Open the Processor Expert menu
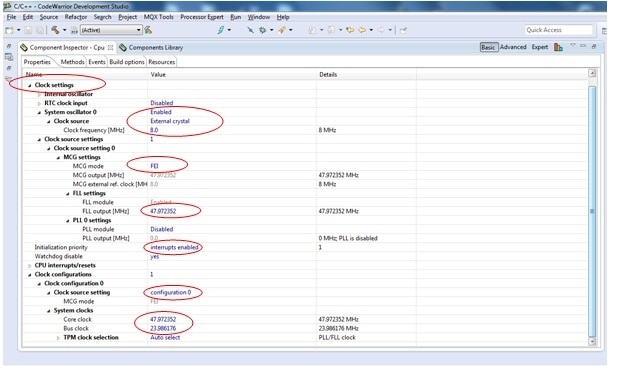Image resolution: width=617 pixels, height=373 pixels. pos(202,17)
